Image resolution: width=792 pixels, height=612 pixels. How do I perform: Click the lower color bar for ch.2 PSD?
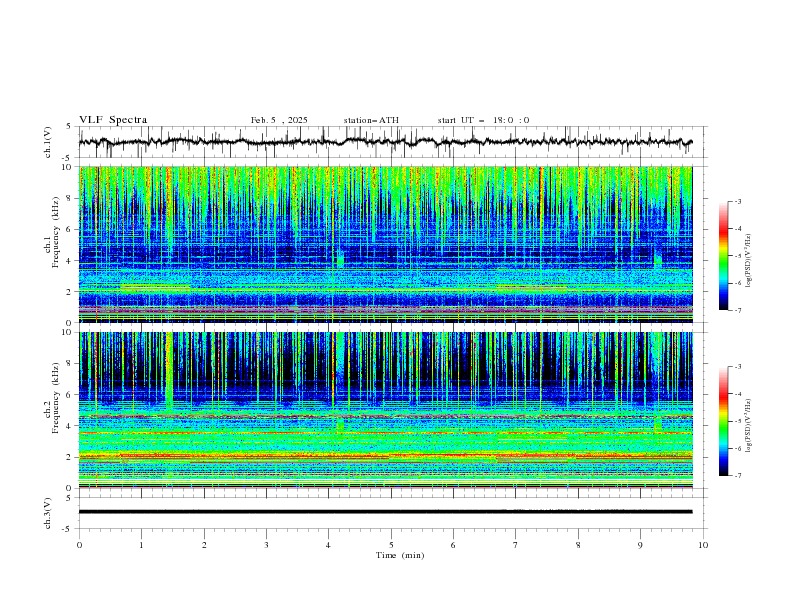(723, 421)
